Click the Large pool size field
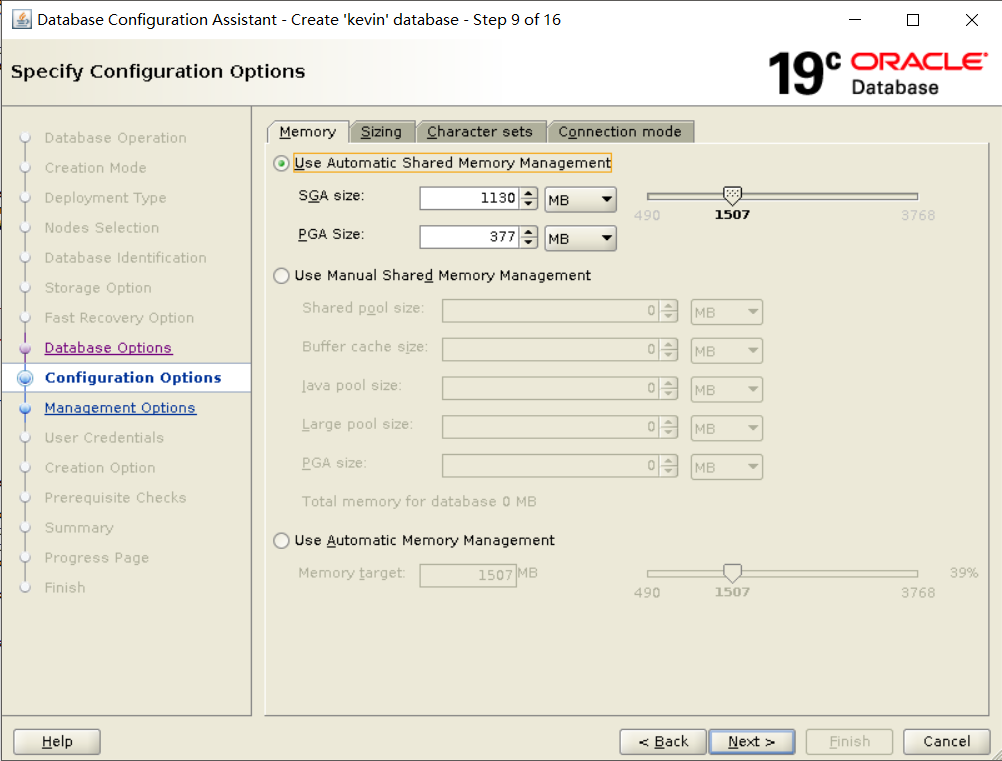 [x=551, y=427]
